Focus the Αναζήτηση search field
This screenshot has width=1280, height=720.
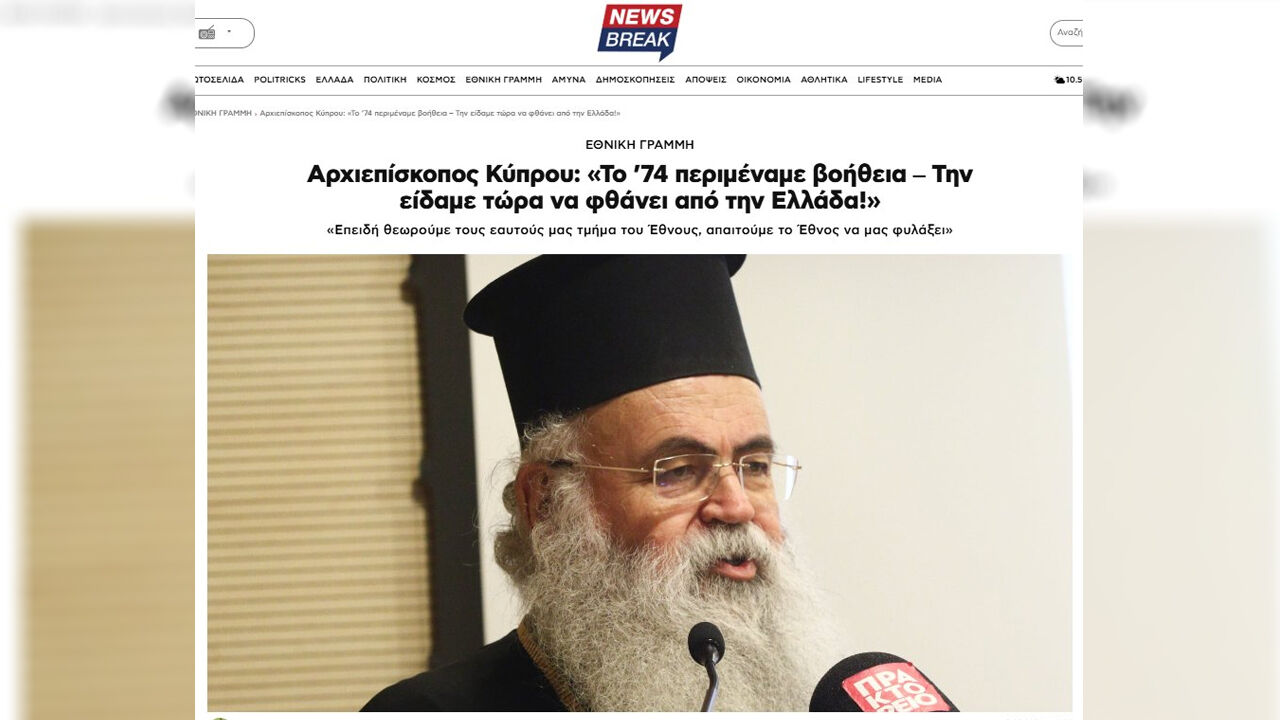(1067, 33)
